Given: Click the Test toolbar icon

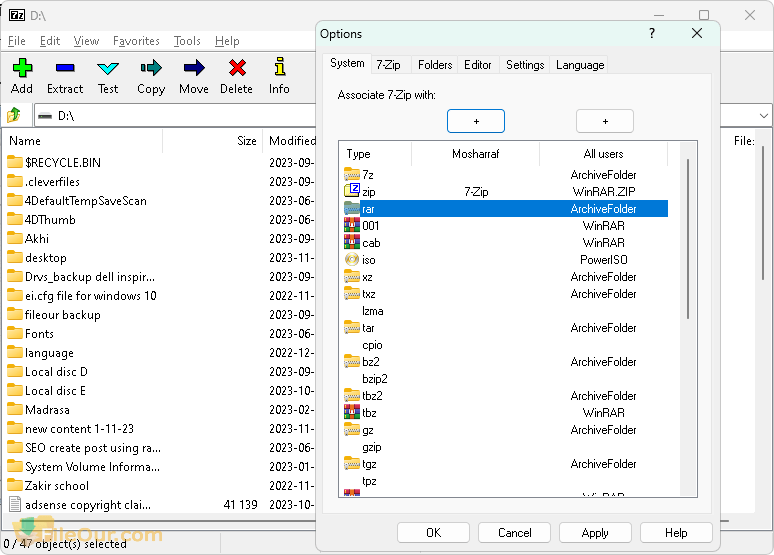Looking at the screenshot, I should point(108,68).
